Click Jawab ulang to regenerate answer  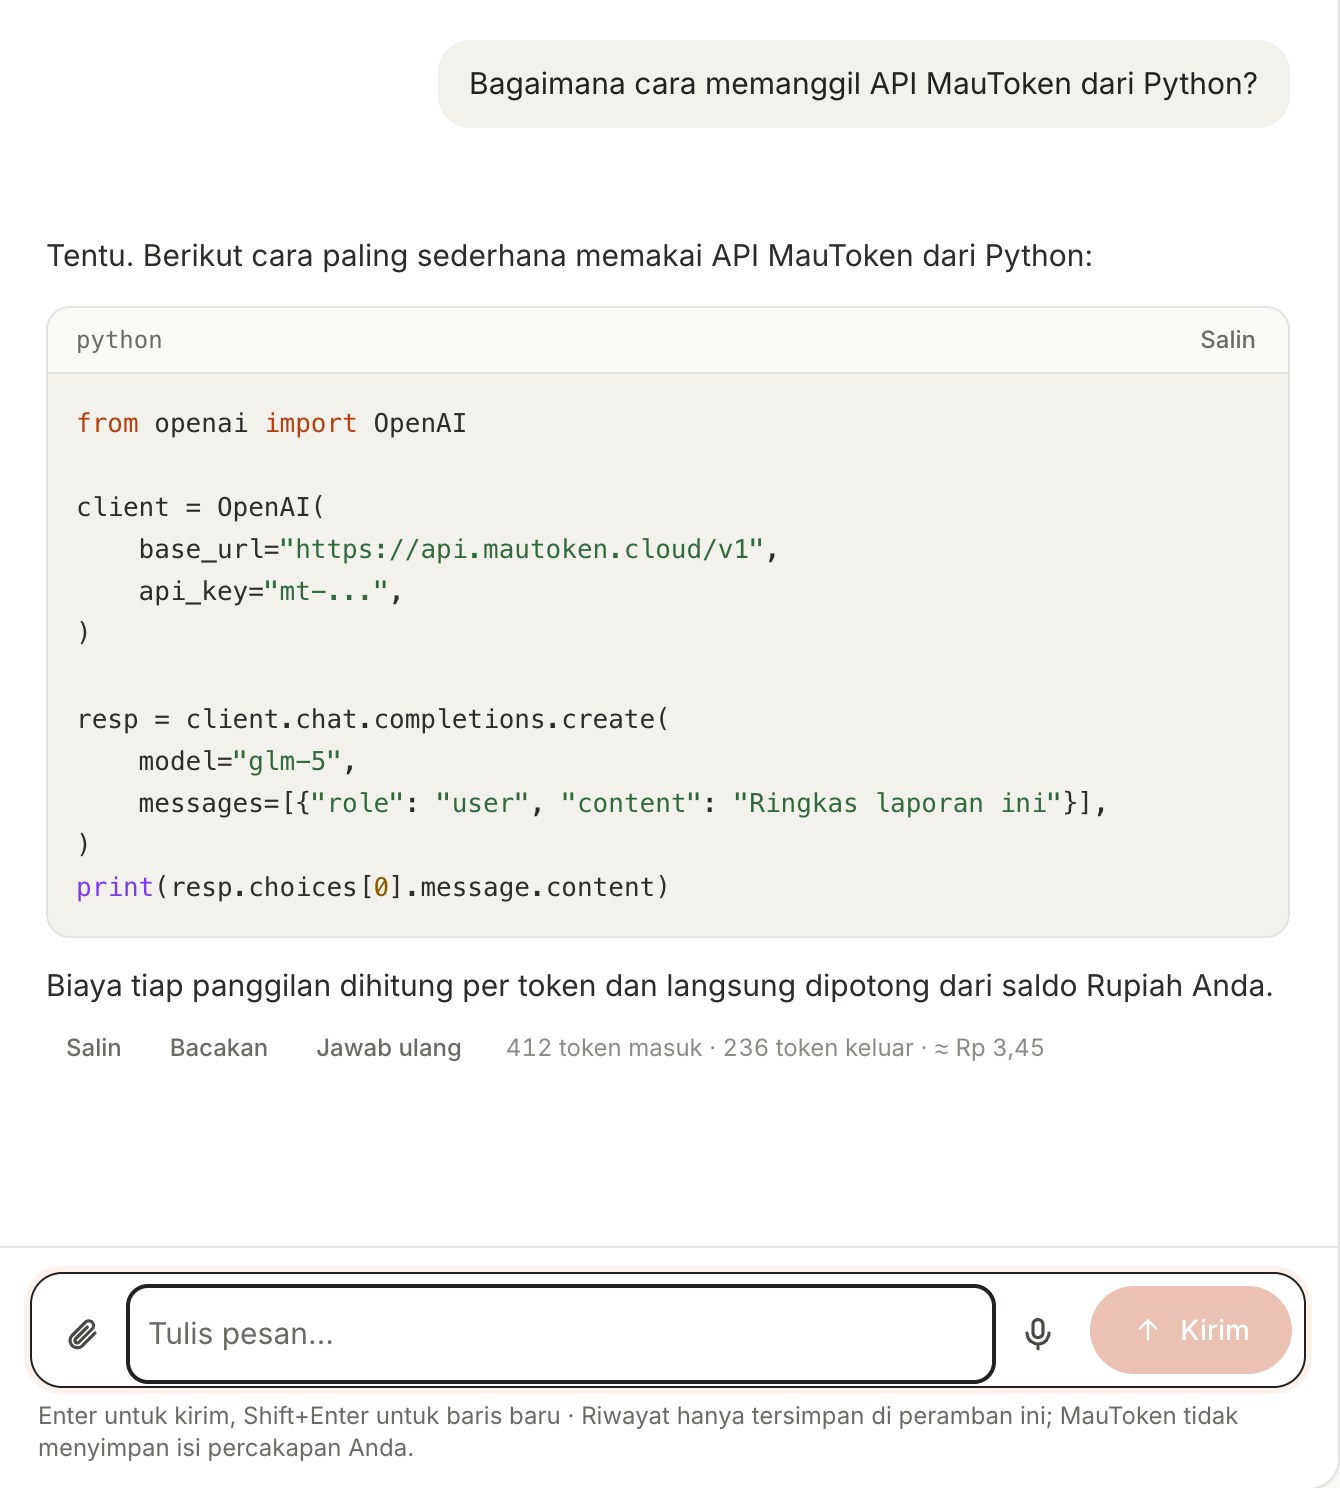tap(389, 1048)
